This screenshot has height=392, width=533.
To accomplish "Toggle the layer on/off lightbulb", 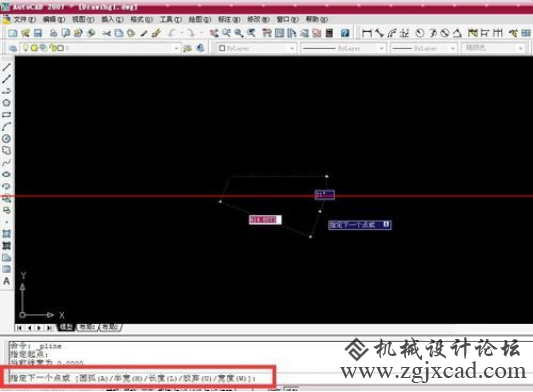I will coord(25,48).
